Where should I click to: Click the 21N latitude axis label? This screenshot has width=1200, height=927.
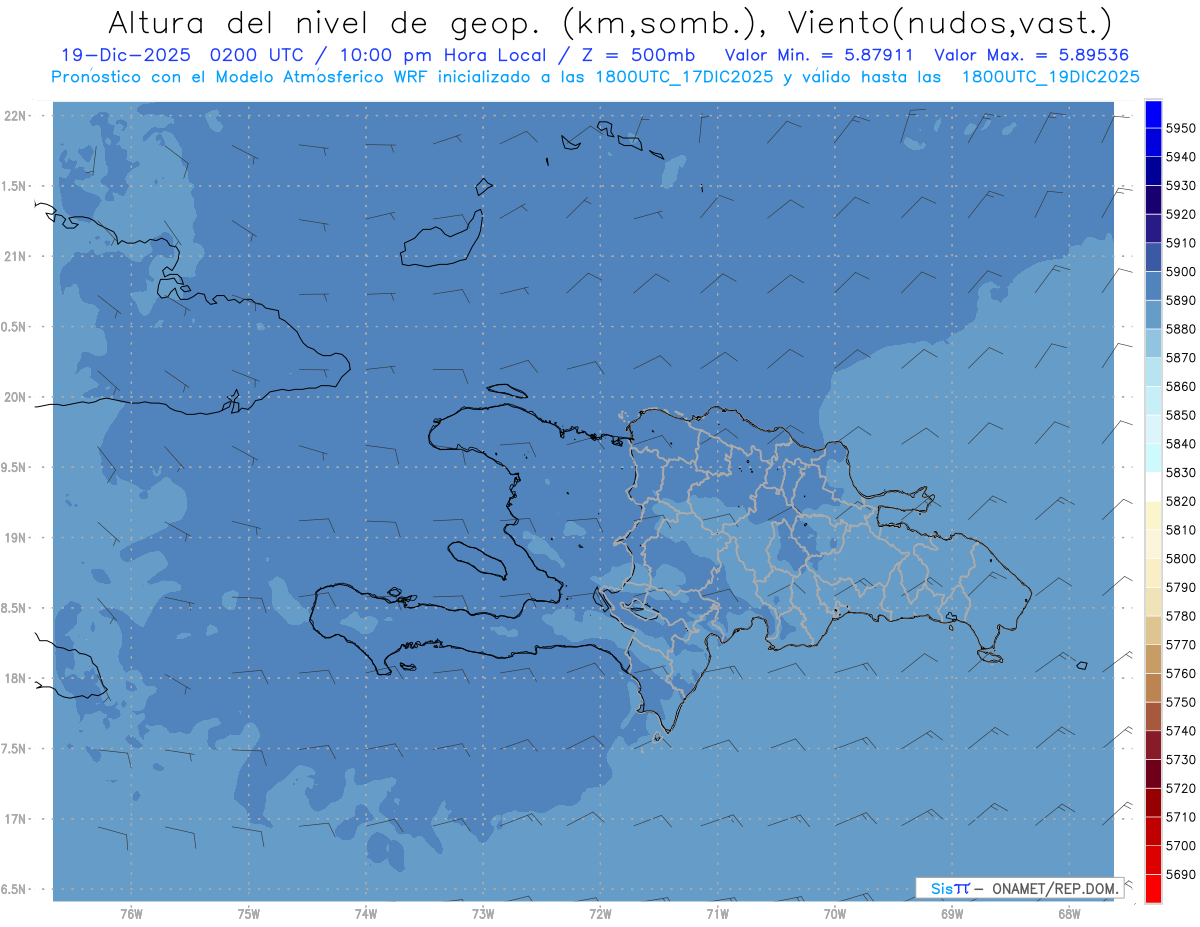pos(15,257)
